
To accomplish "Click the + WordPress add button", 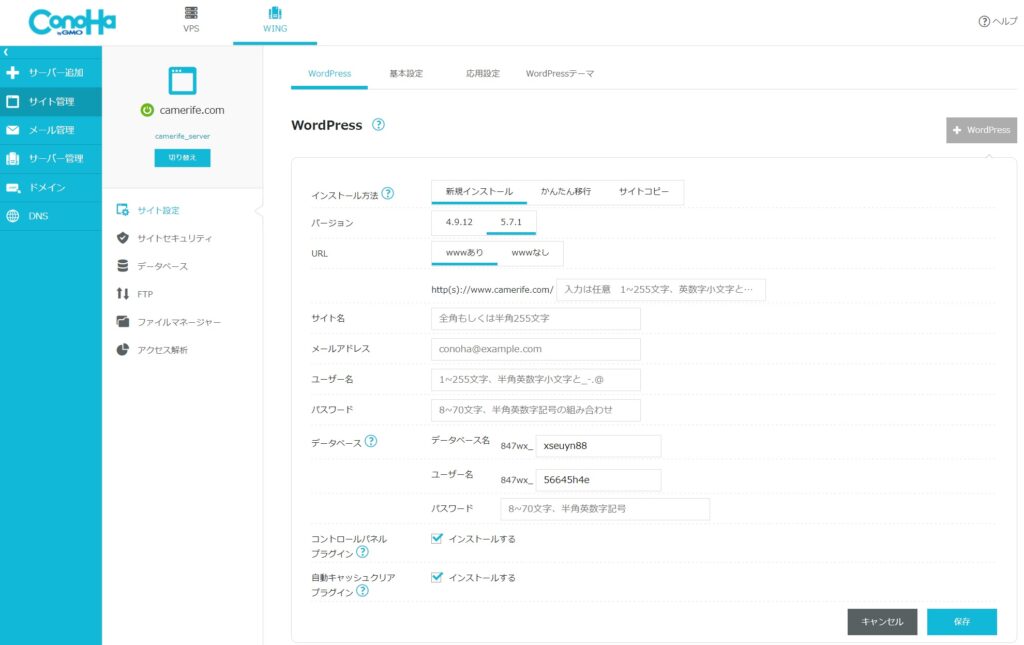I will [982, 130].
